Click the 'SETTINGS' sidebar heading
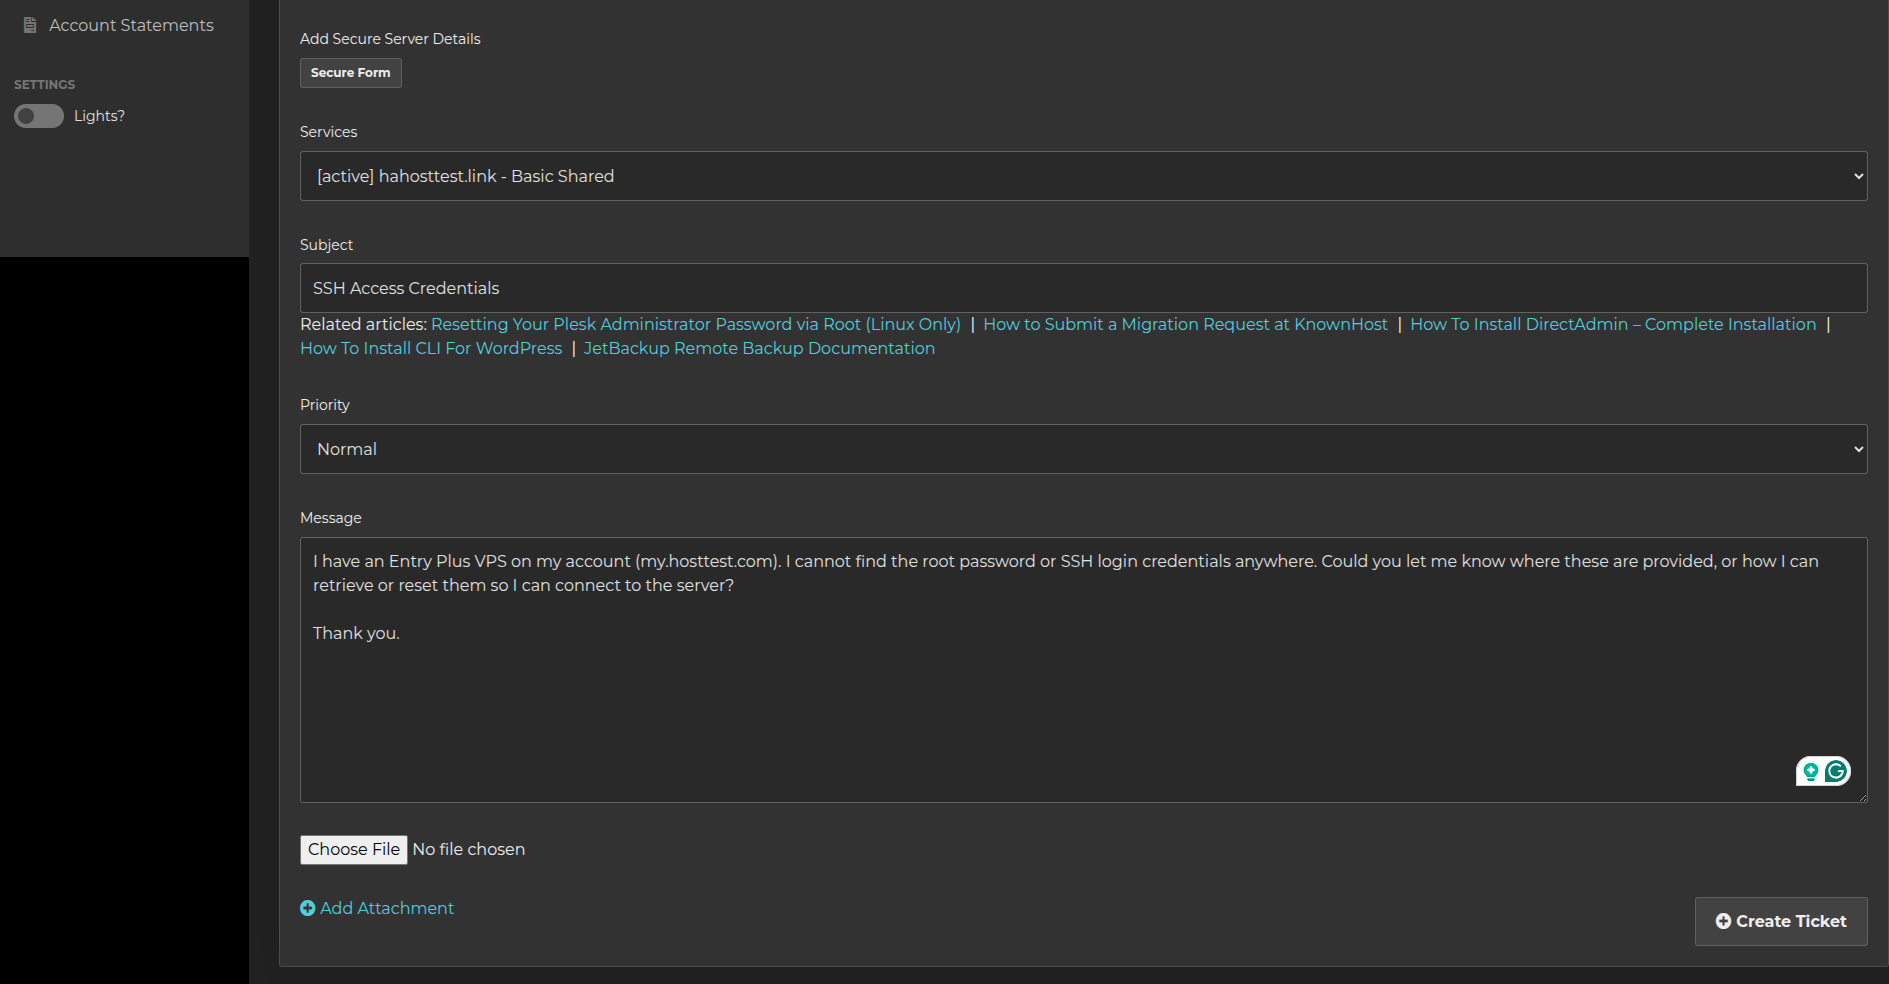Image resolution: width=1889 pixels, height=984 pixels. pyautogui.click(x=44, y=85)
